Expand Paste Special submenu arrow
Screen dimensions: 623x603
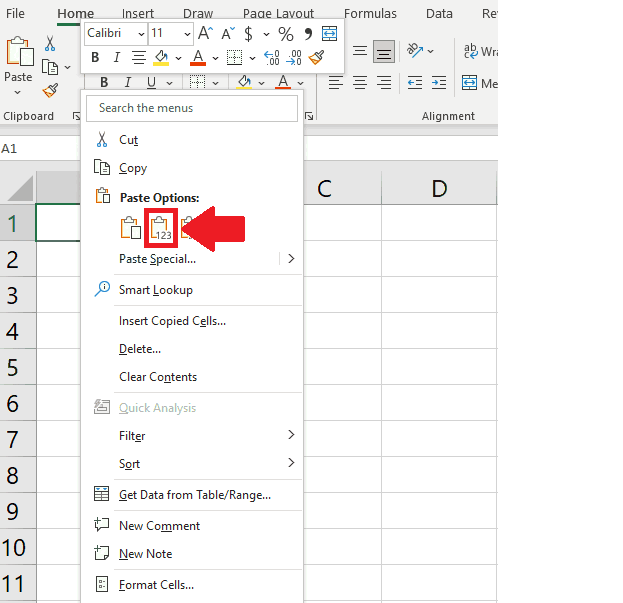291,259
